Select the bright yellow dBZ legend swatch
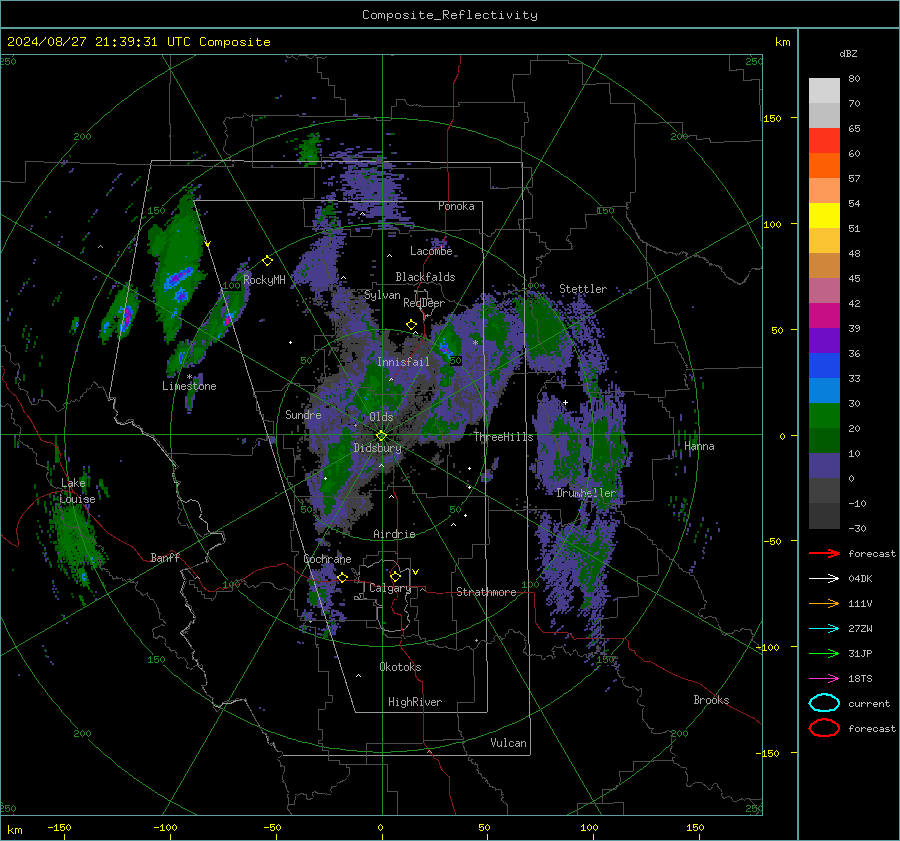This screenshot has height=841, width=900. point(824,215)
